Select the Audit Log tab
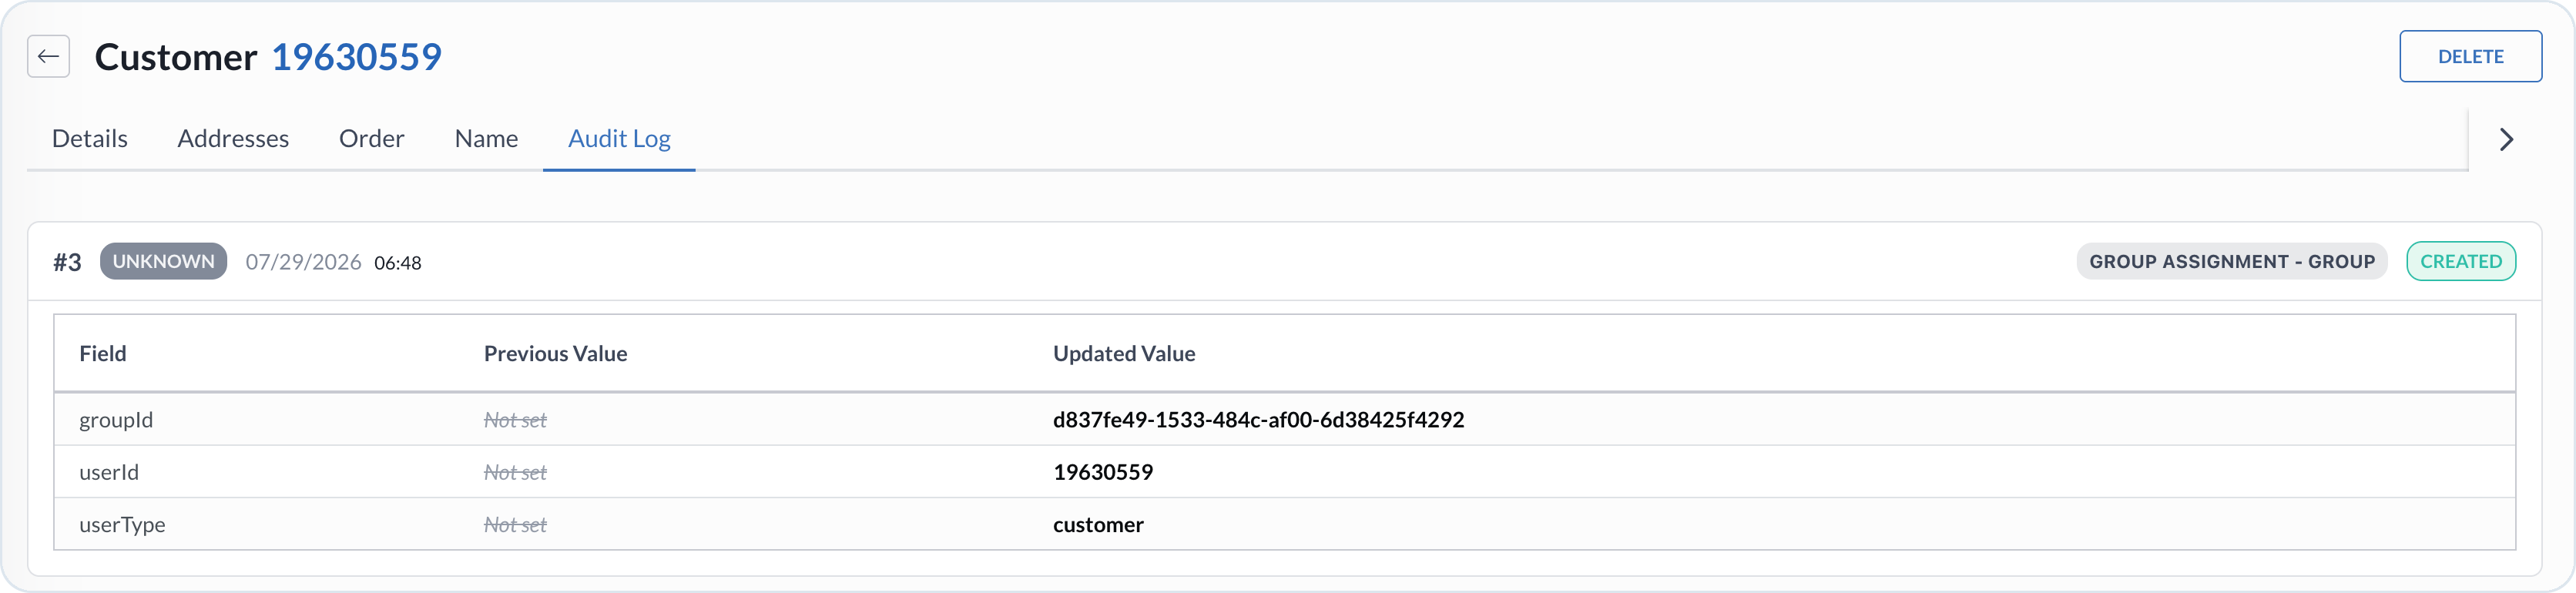 (x=619, y=138)
